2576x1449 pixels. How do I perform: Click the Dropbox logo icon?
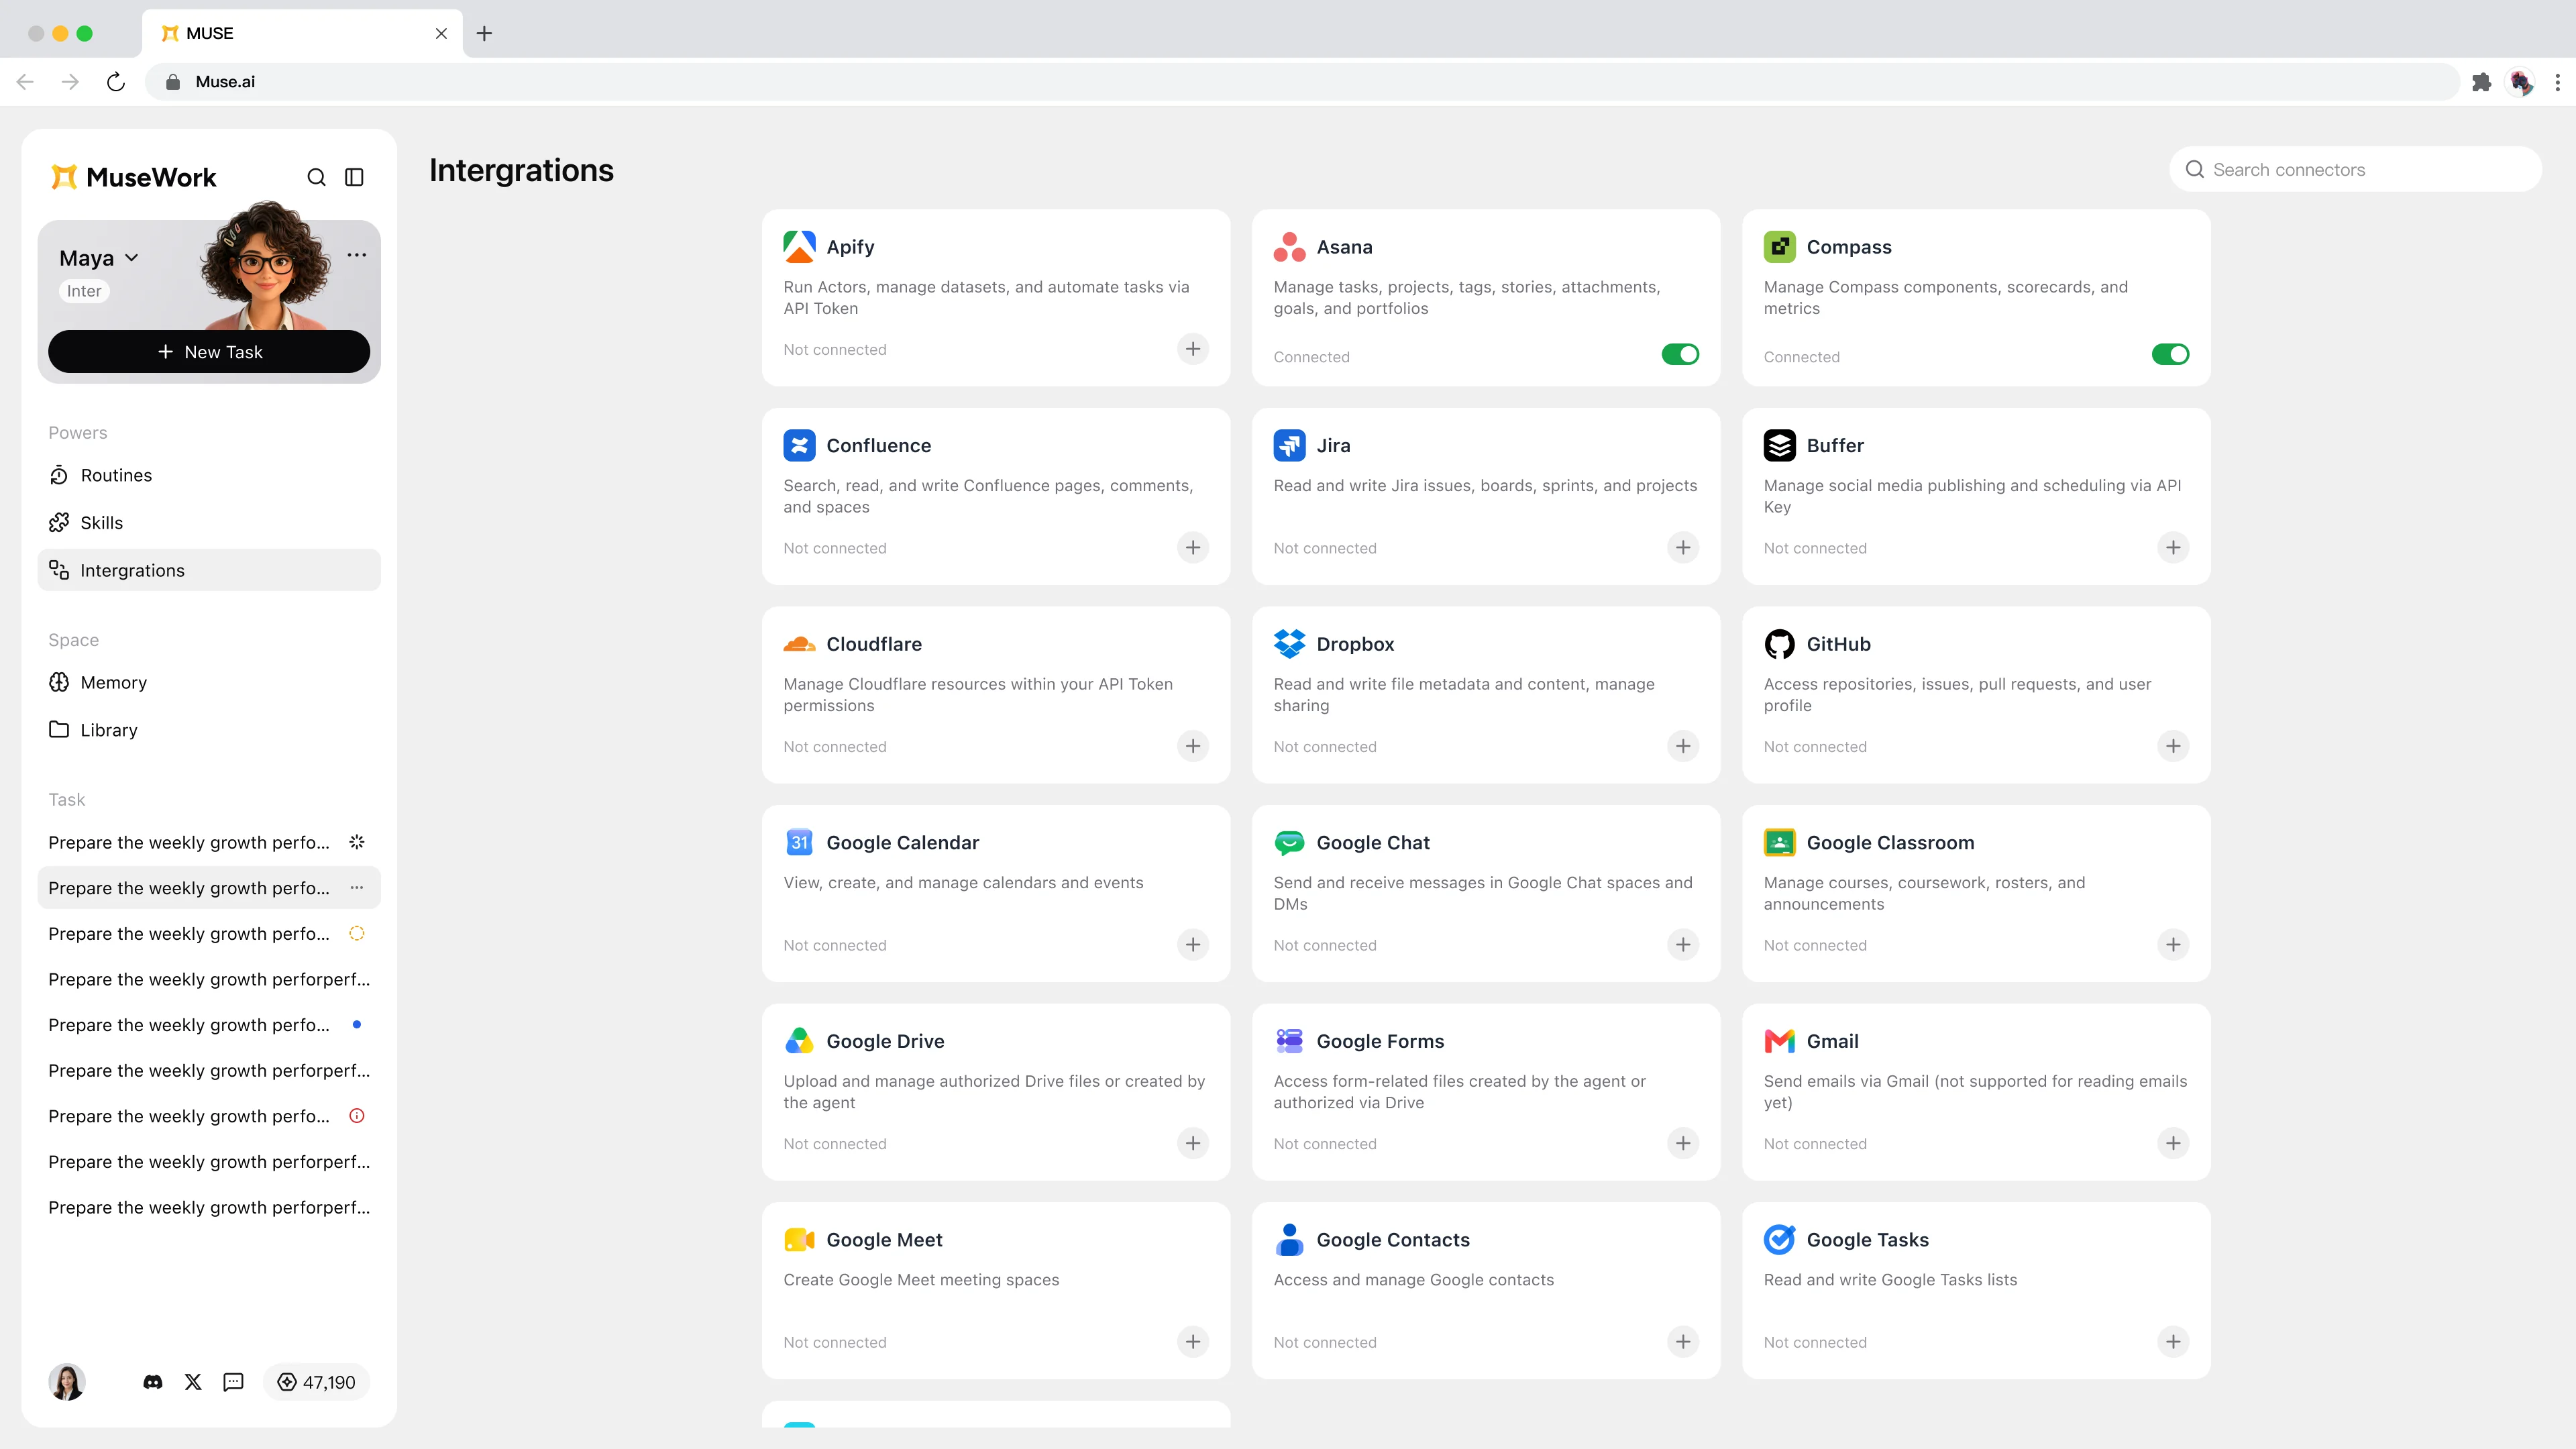point(1289,644)
